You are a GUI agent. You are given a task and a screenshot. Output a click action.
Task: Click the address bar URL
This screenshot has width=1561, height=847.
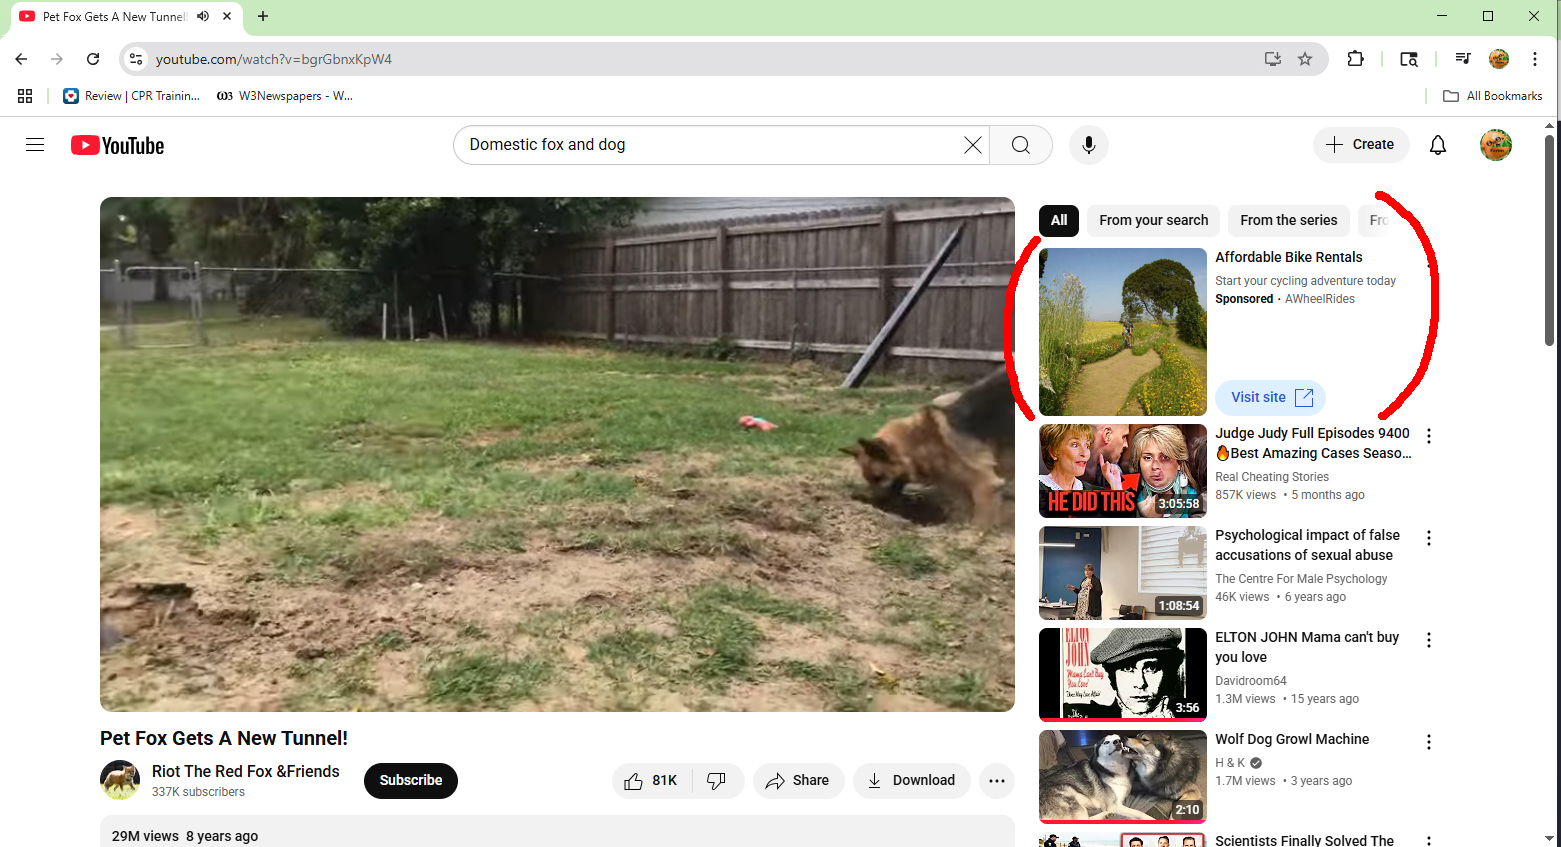(274, 59)
